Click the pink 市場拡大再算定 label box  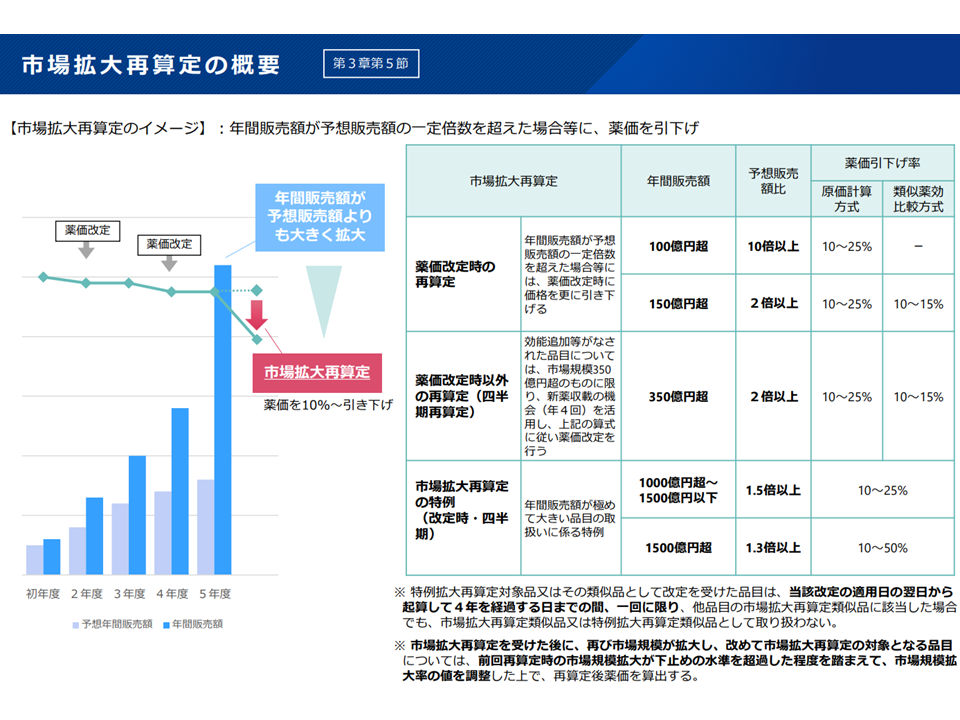[x=316, y=373]
